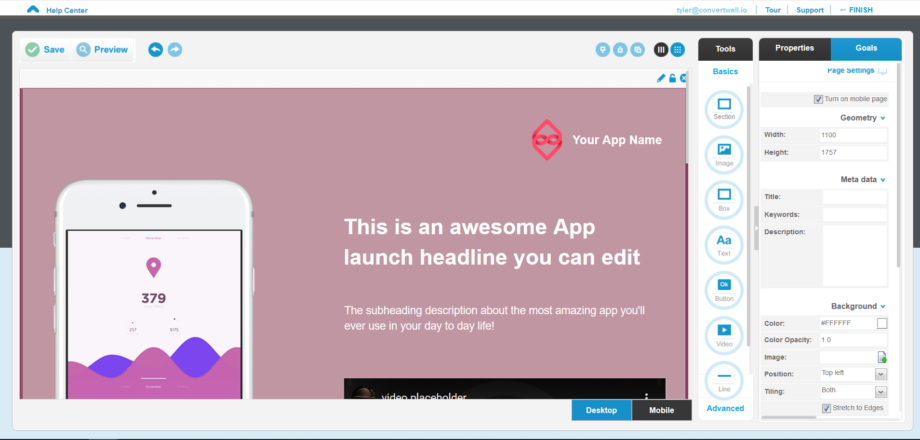Click the video placeholder element

505,389
